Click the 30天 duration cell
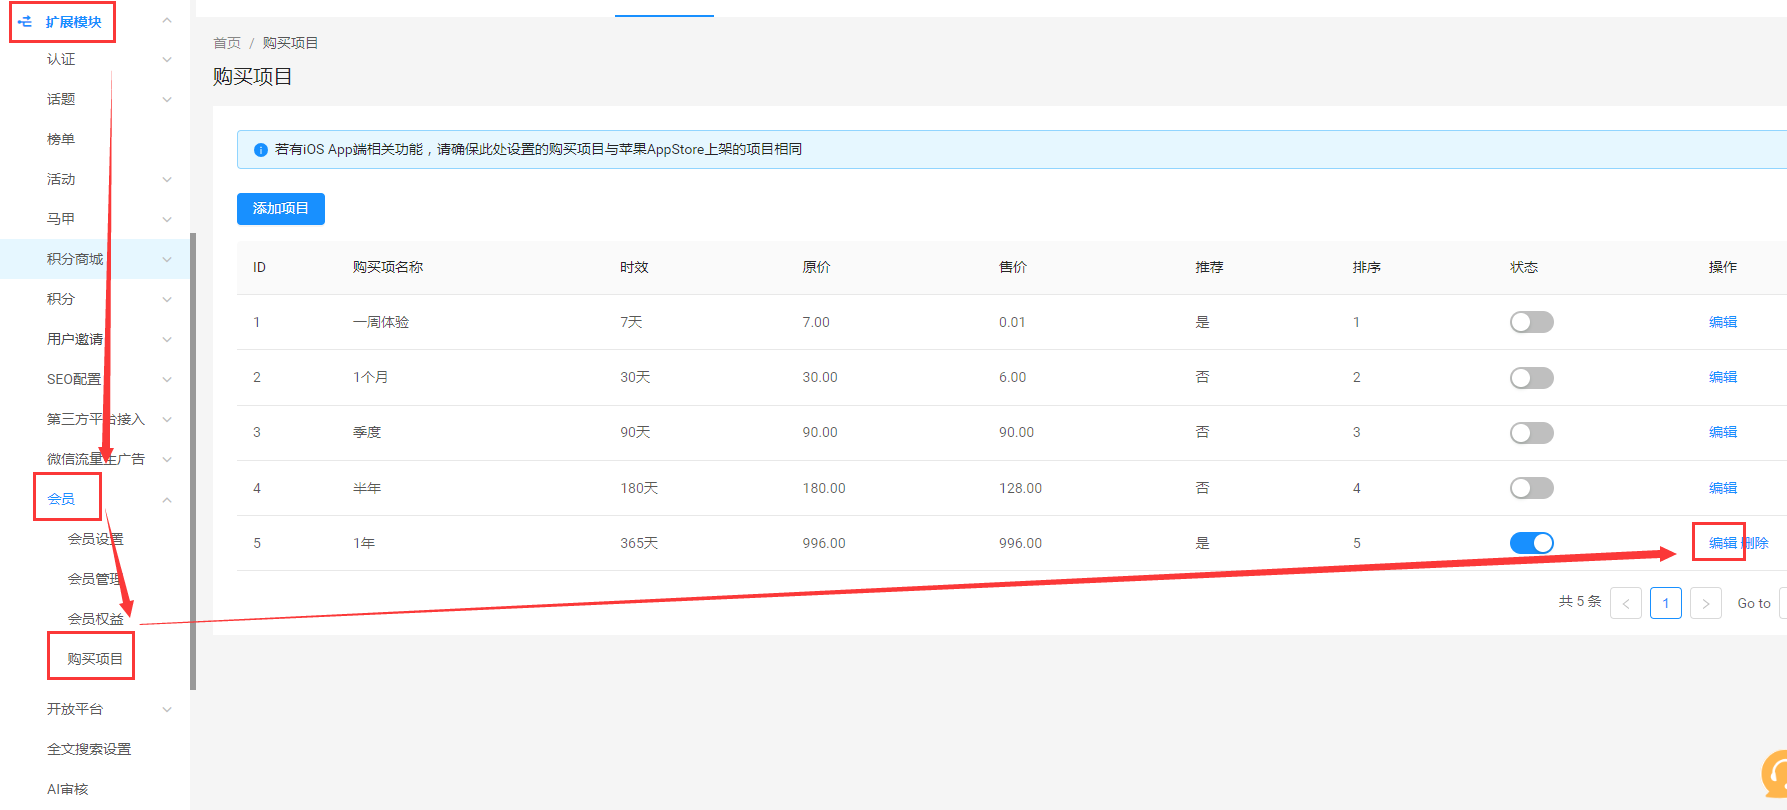The image size is (1787, 810). pyautogui.click(x=635, y=377)
